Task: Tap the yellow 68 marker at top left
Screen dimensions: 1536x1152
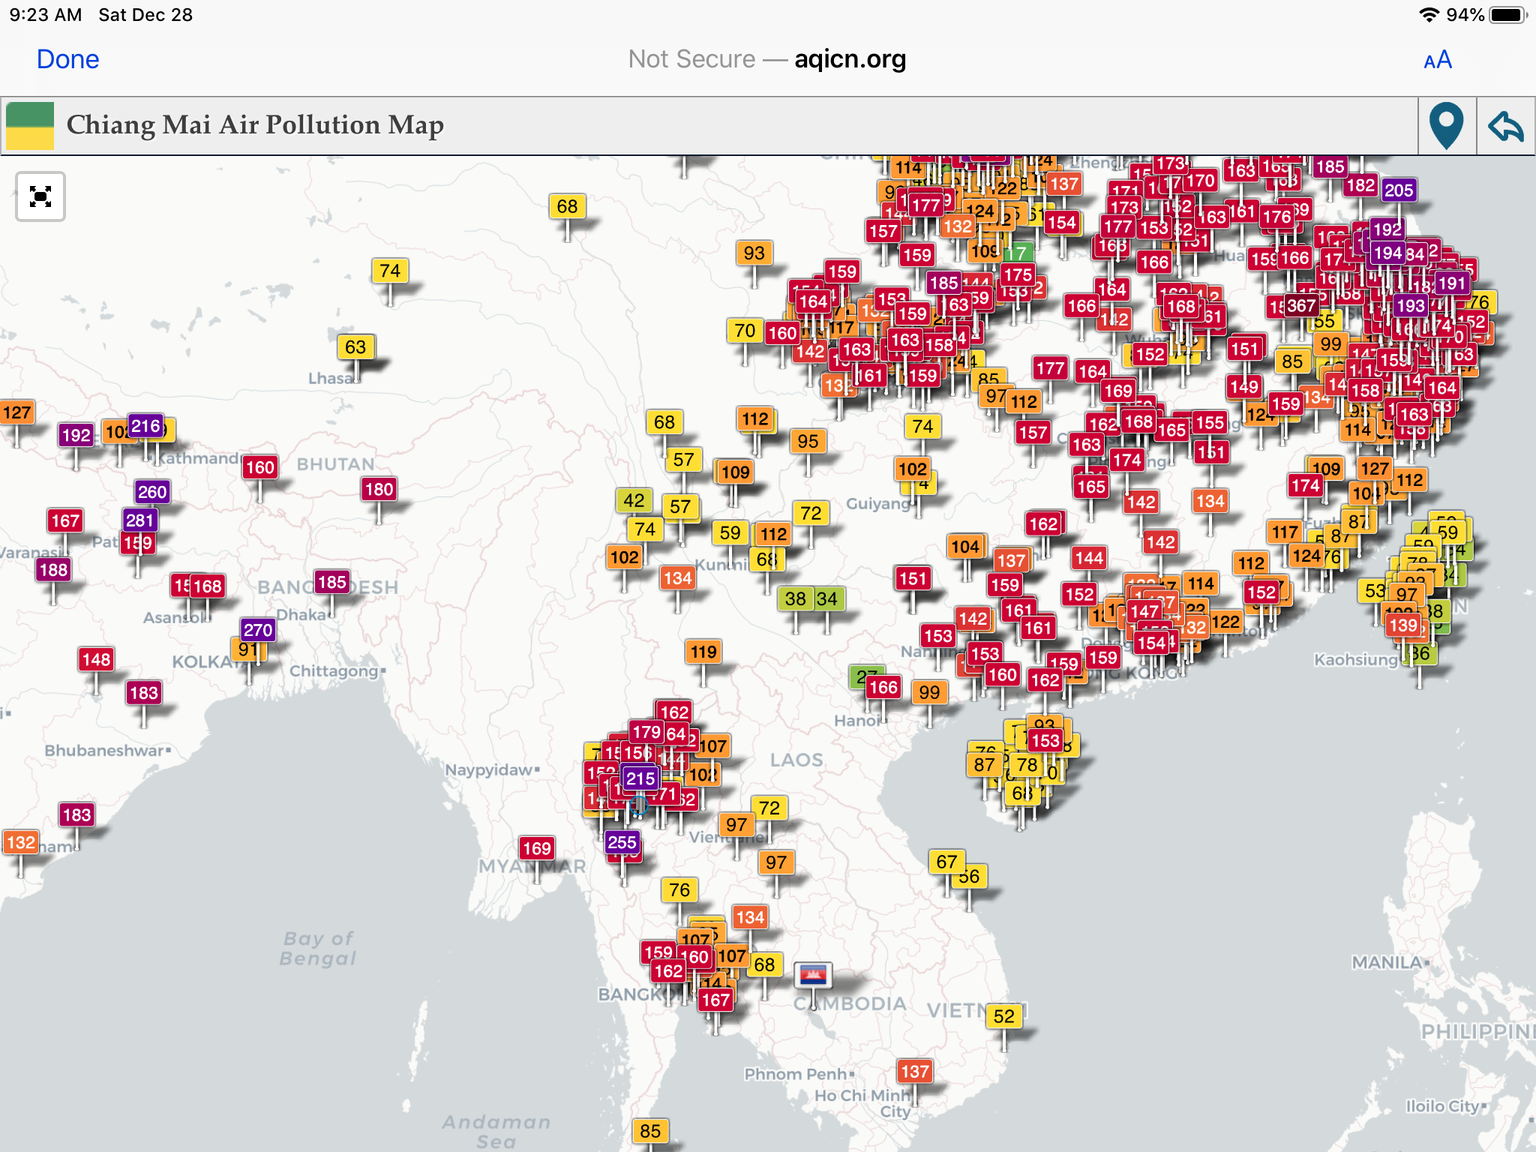Action: 567,207
